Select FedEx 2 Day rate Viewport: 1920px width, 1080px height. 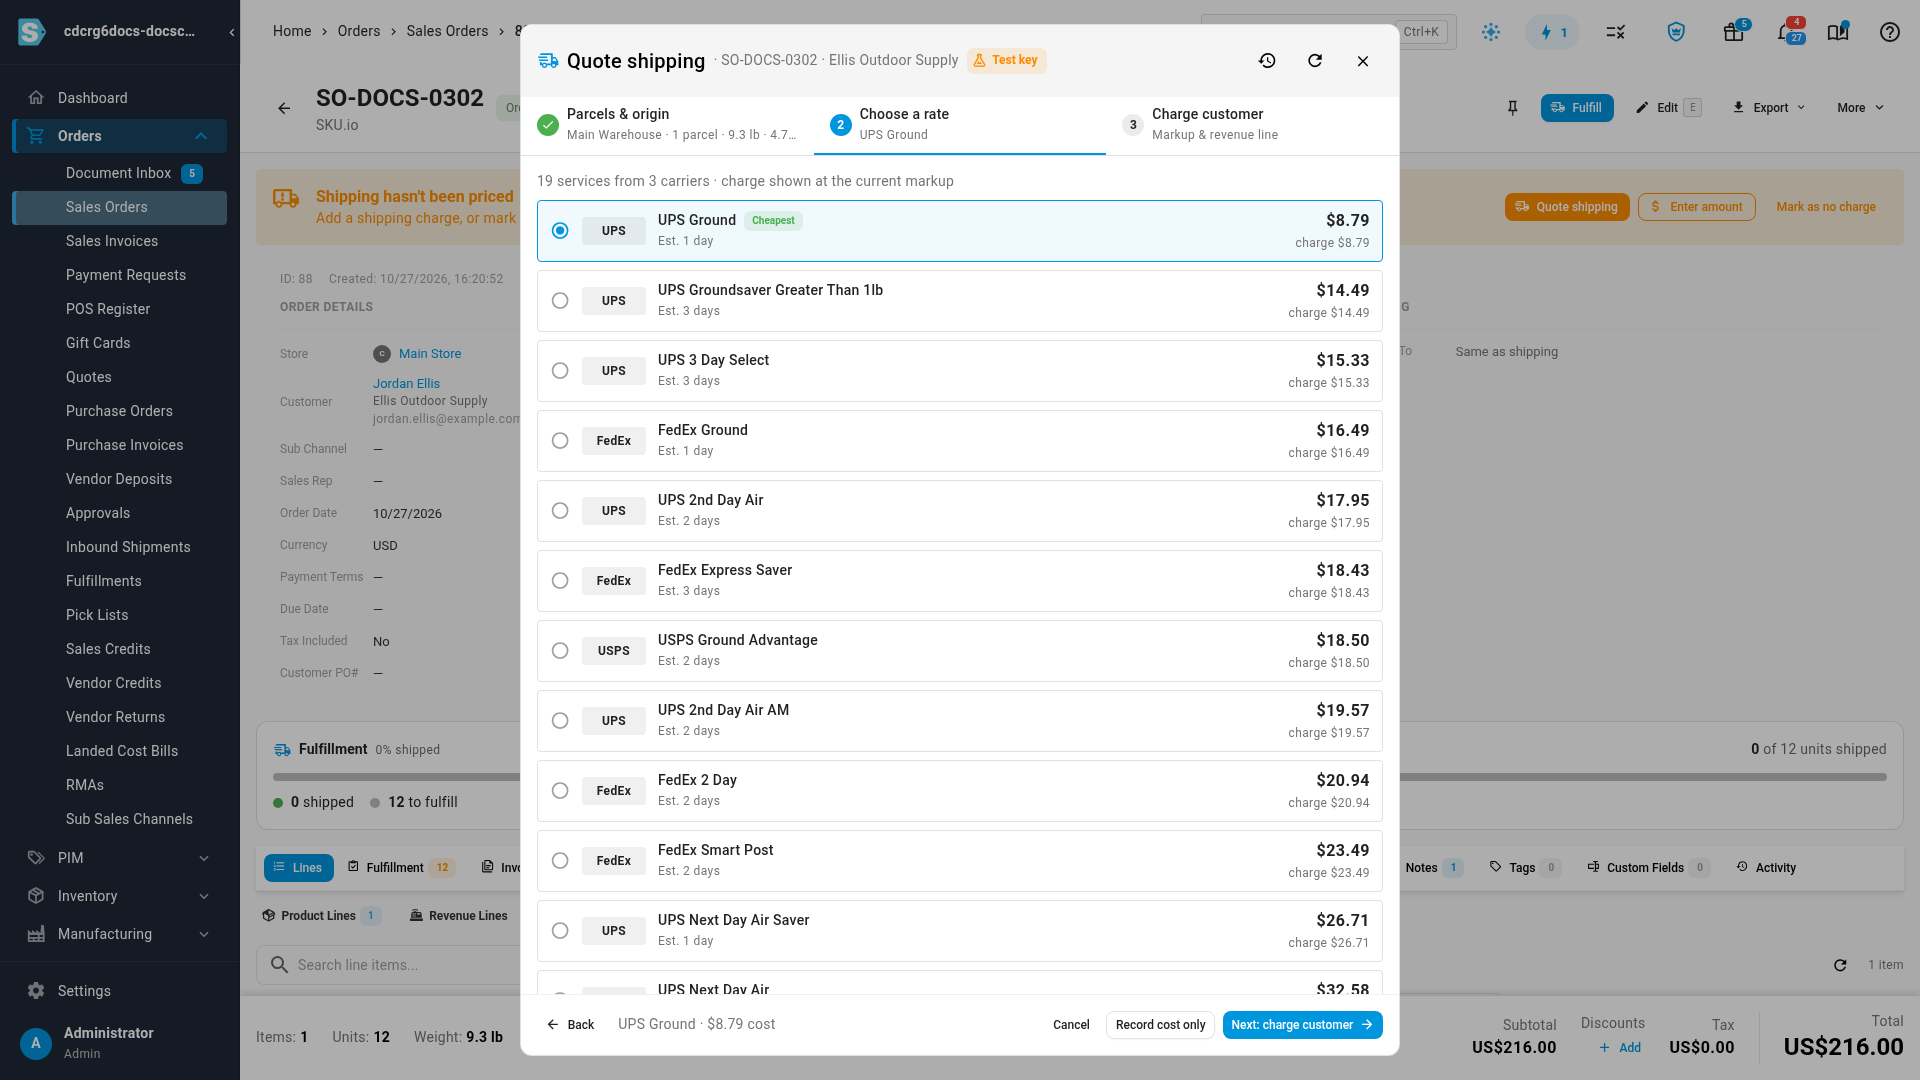pos(960,791)
